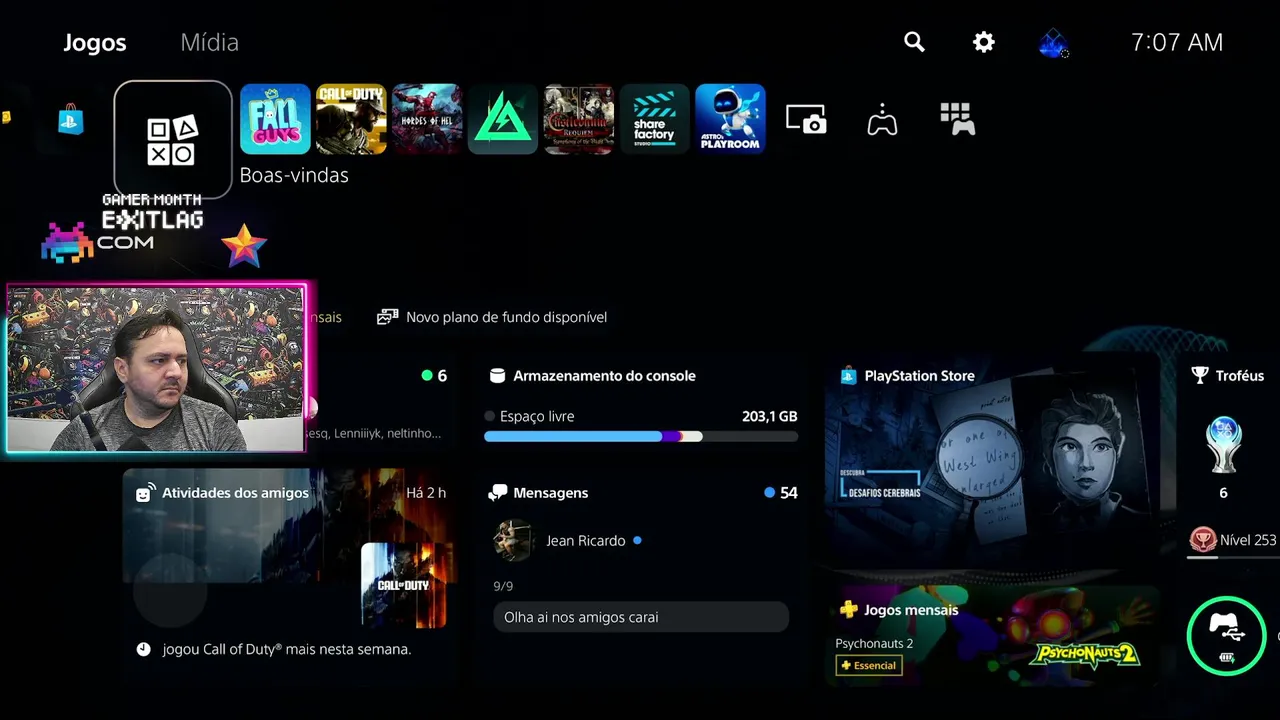Open the PlayStation Store bag icon
Viewport: 1280px width, 720px height.
click(x=70, y=120)
